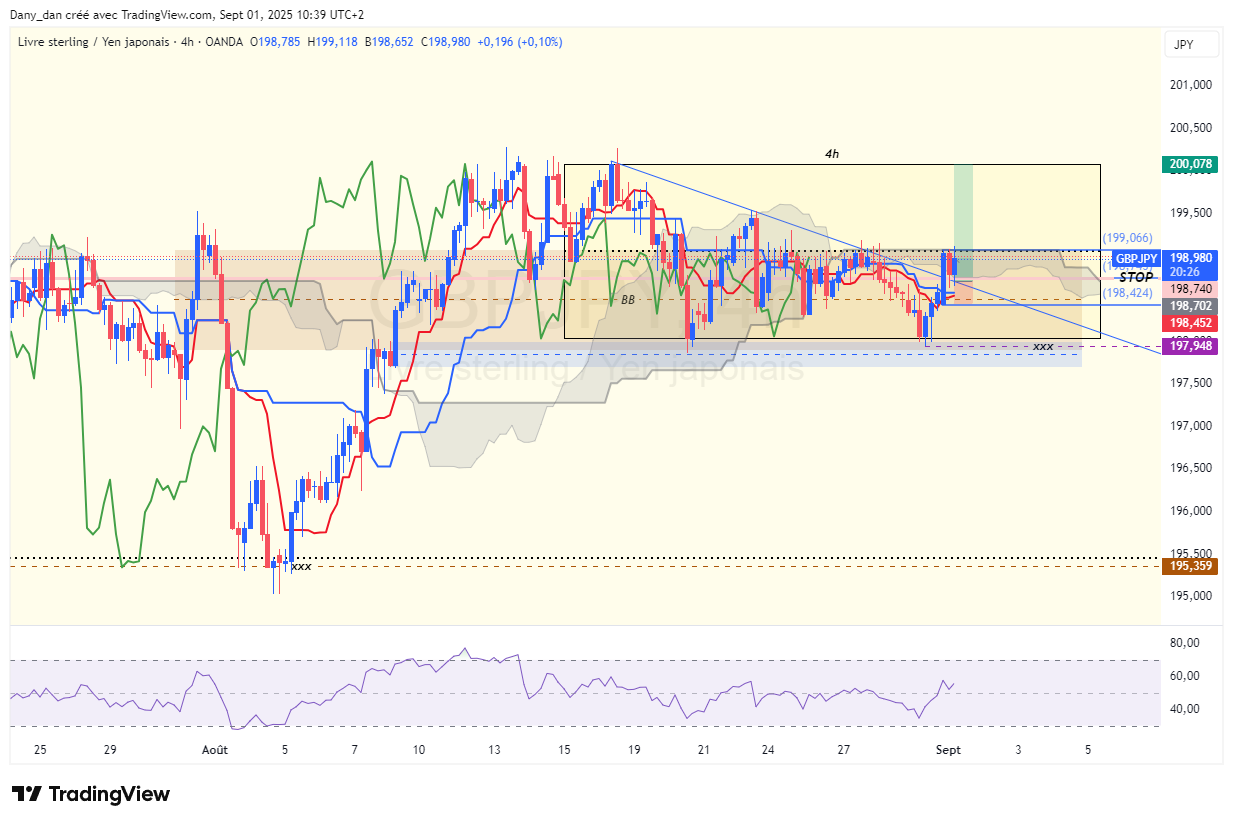Image resolution: width=1233 pixels, height=824 pixels.
Task: Click the change +0,196 (+0,10%) text
Action: click(x=520, y=42)
